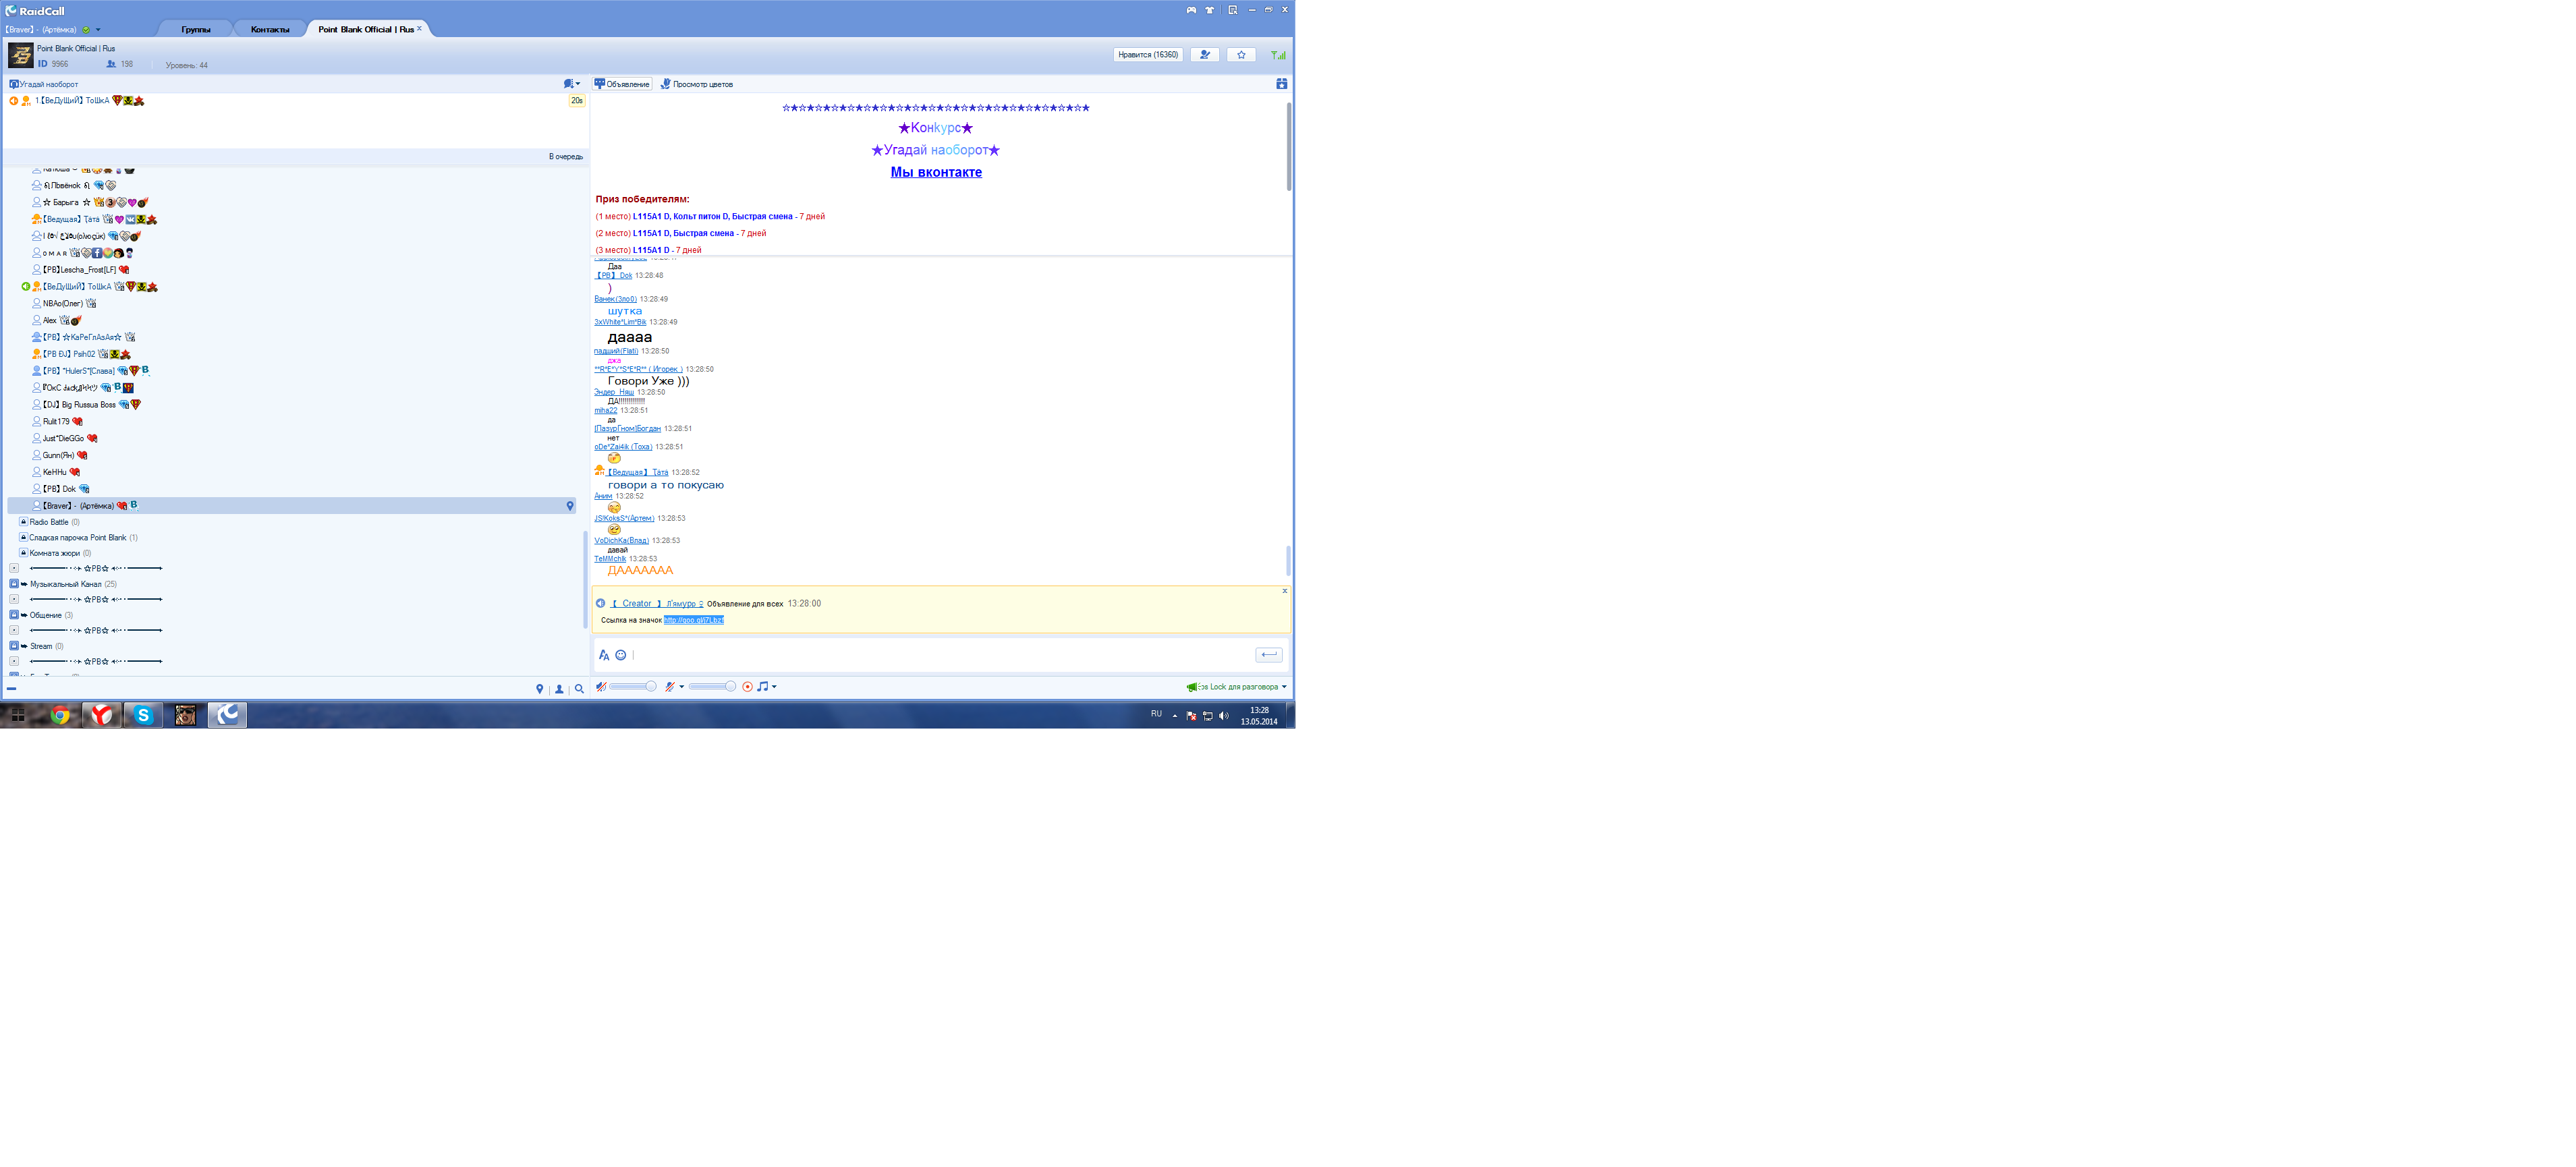
Task: Open font formatting icon in chat input
Action: coord(604,655)
